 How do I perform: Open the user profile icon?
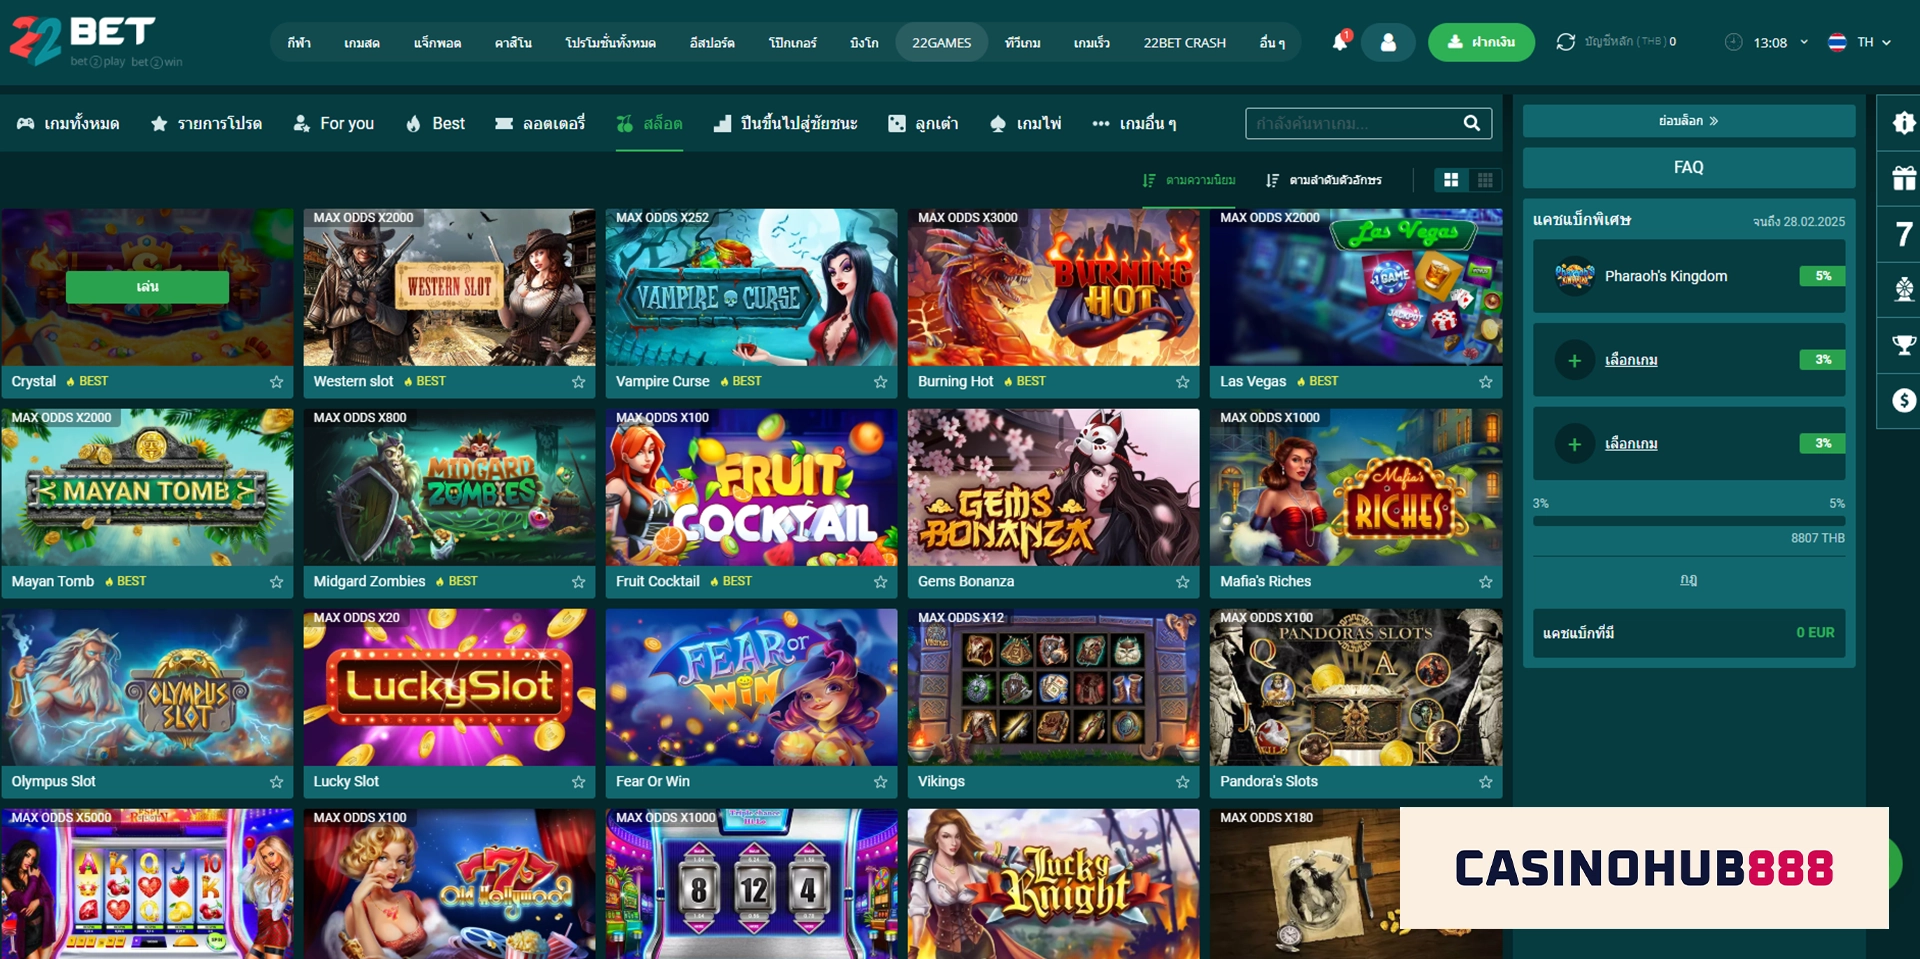coord(1388,42)
